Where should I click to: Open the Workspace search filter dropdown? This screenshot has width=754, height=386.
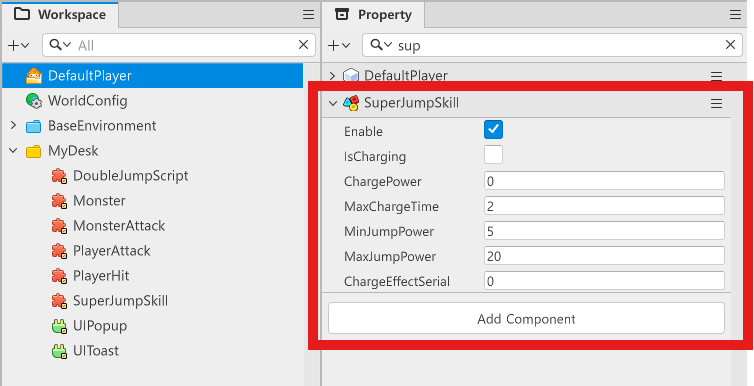click(61, 45)
